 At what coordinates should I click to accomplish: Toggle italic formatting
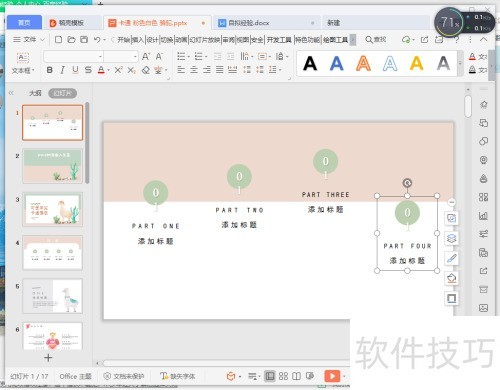pos(62,70)
